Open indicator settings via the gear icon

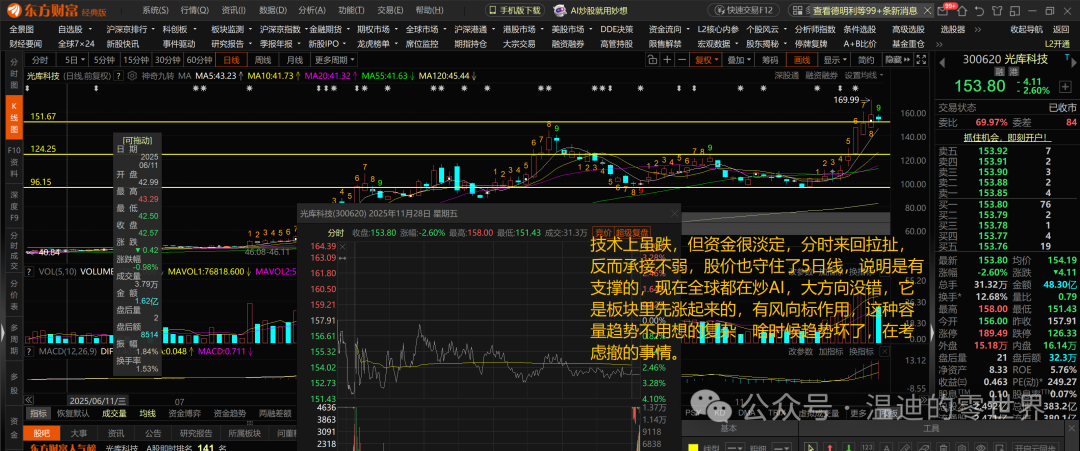click(x=132, y=76)
